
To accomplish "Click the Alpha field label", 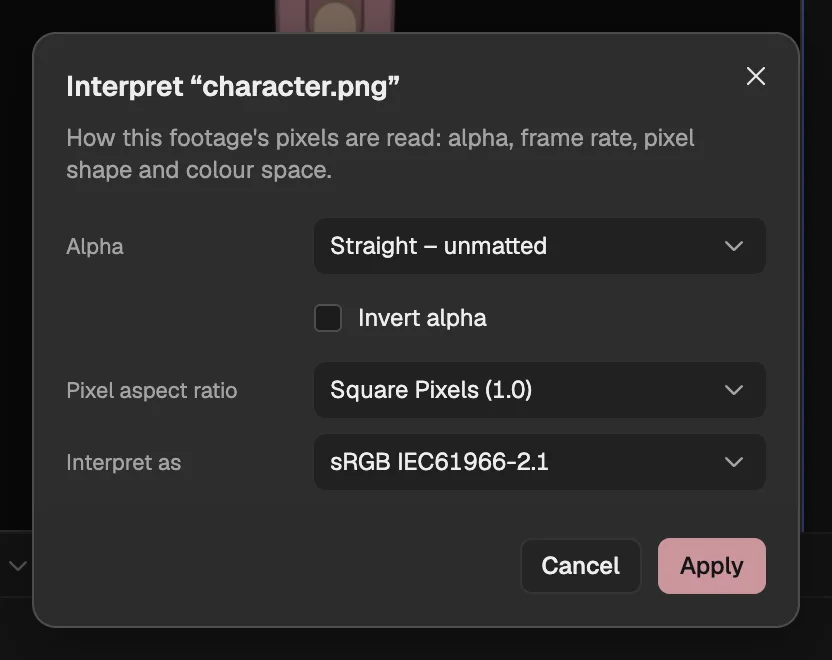I will pos(95,247).
